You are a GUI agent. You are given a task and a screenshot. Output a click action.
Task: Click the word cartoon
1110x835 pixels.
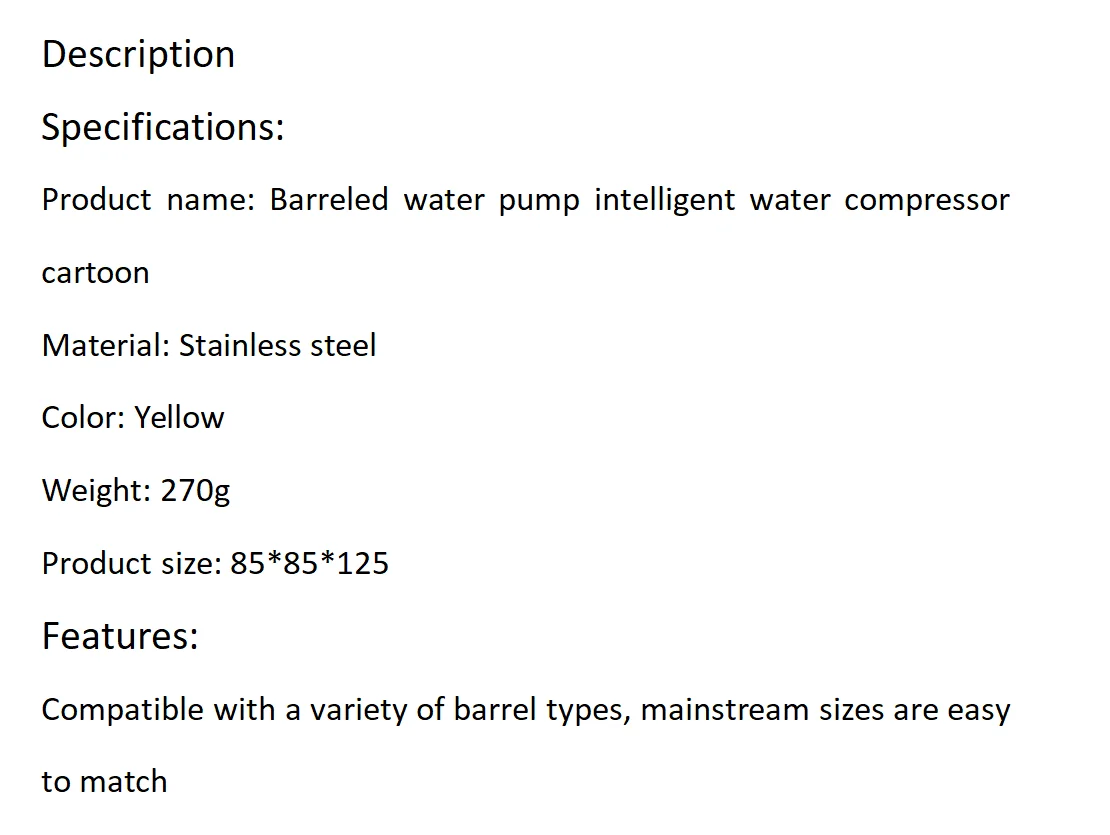click(x=96, y=274)
